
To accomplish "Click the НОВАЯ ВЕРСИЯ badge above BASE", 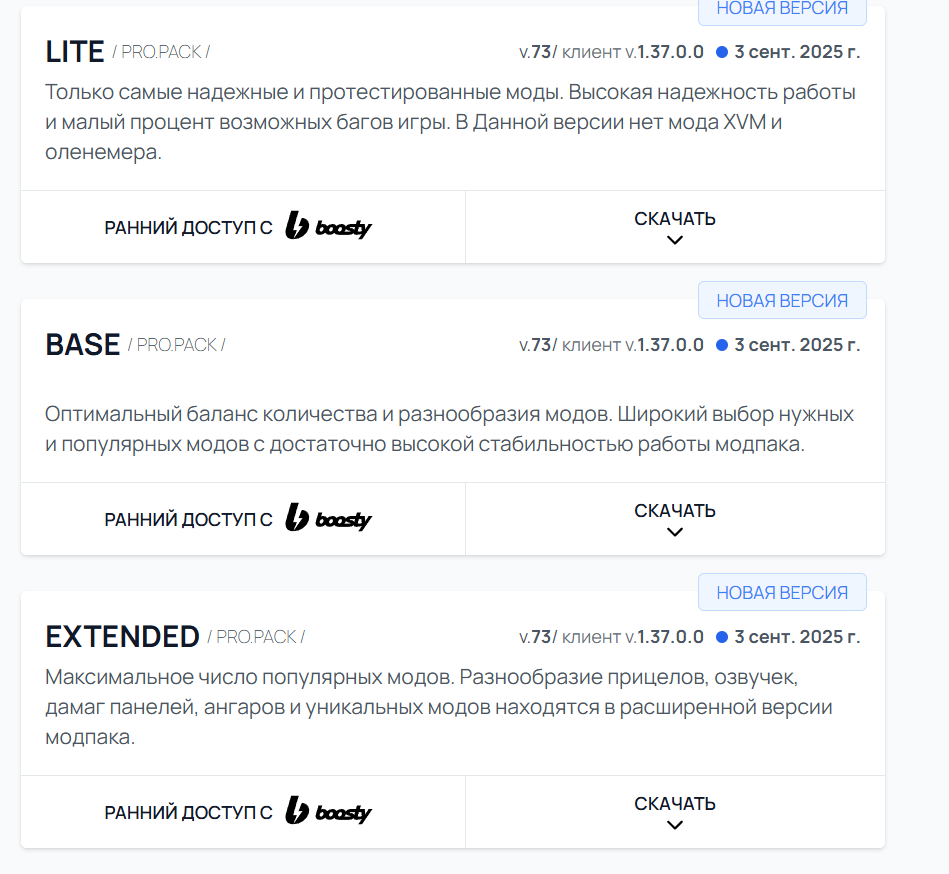I will point(782,300).
